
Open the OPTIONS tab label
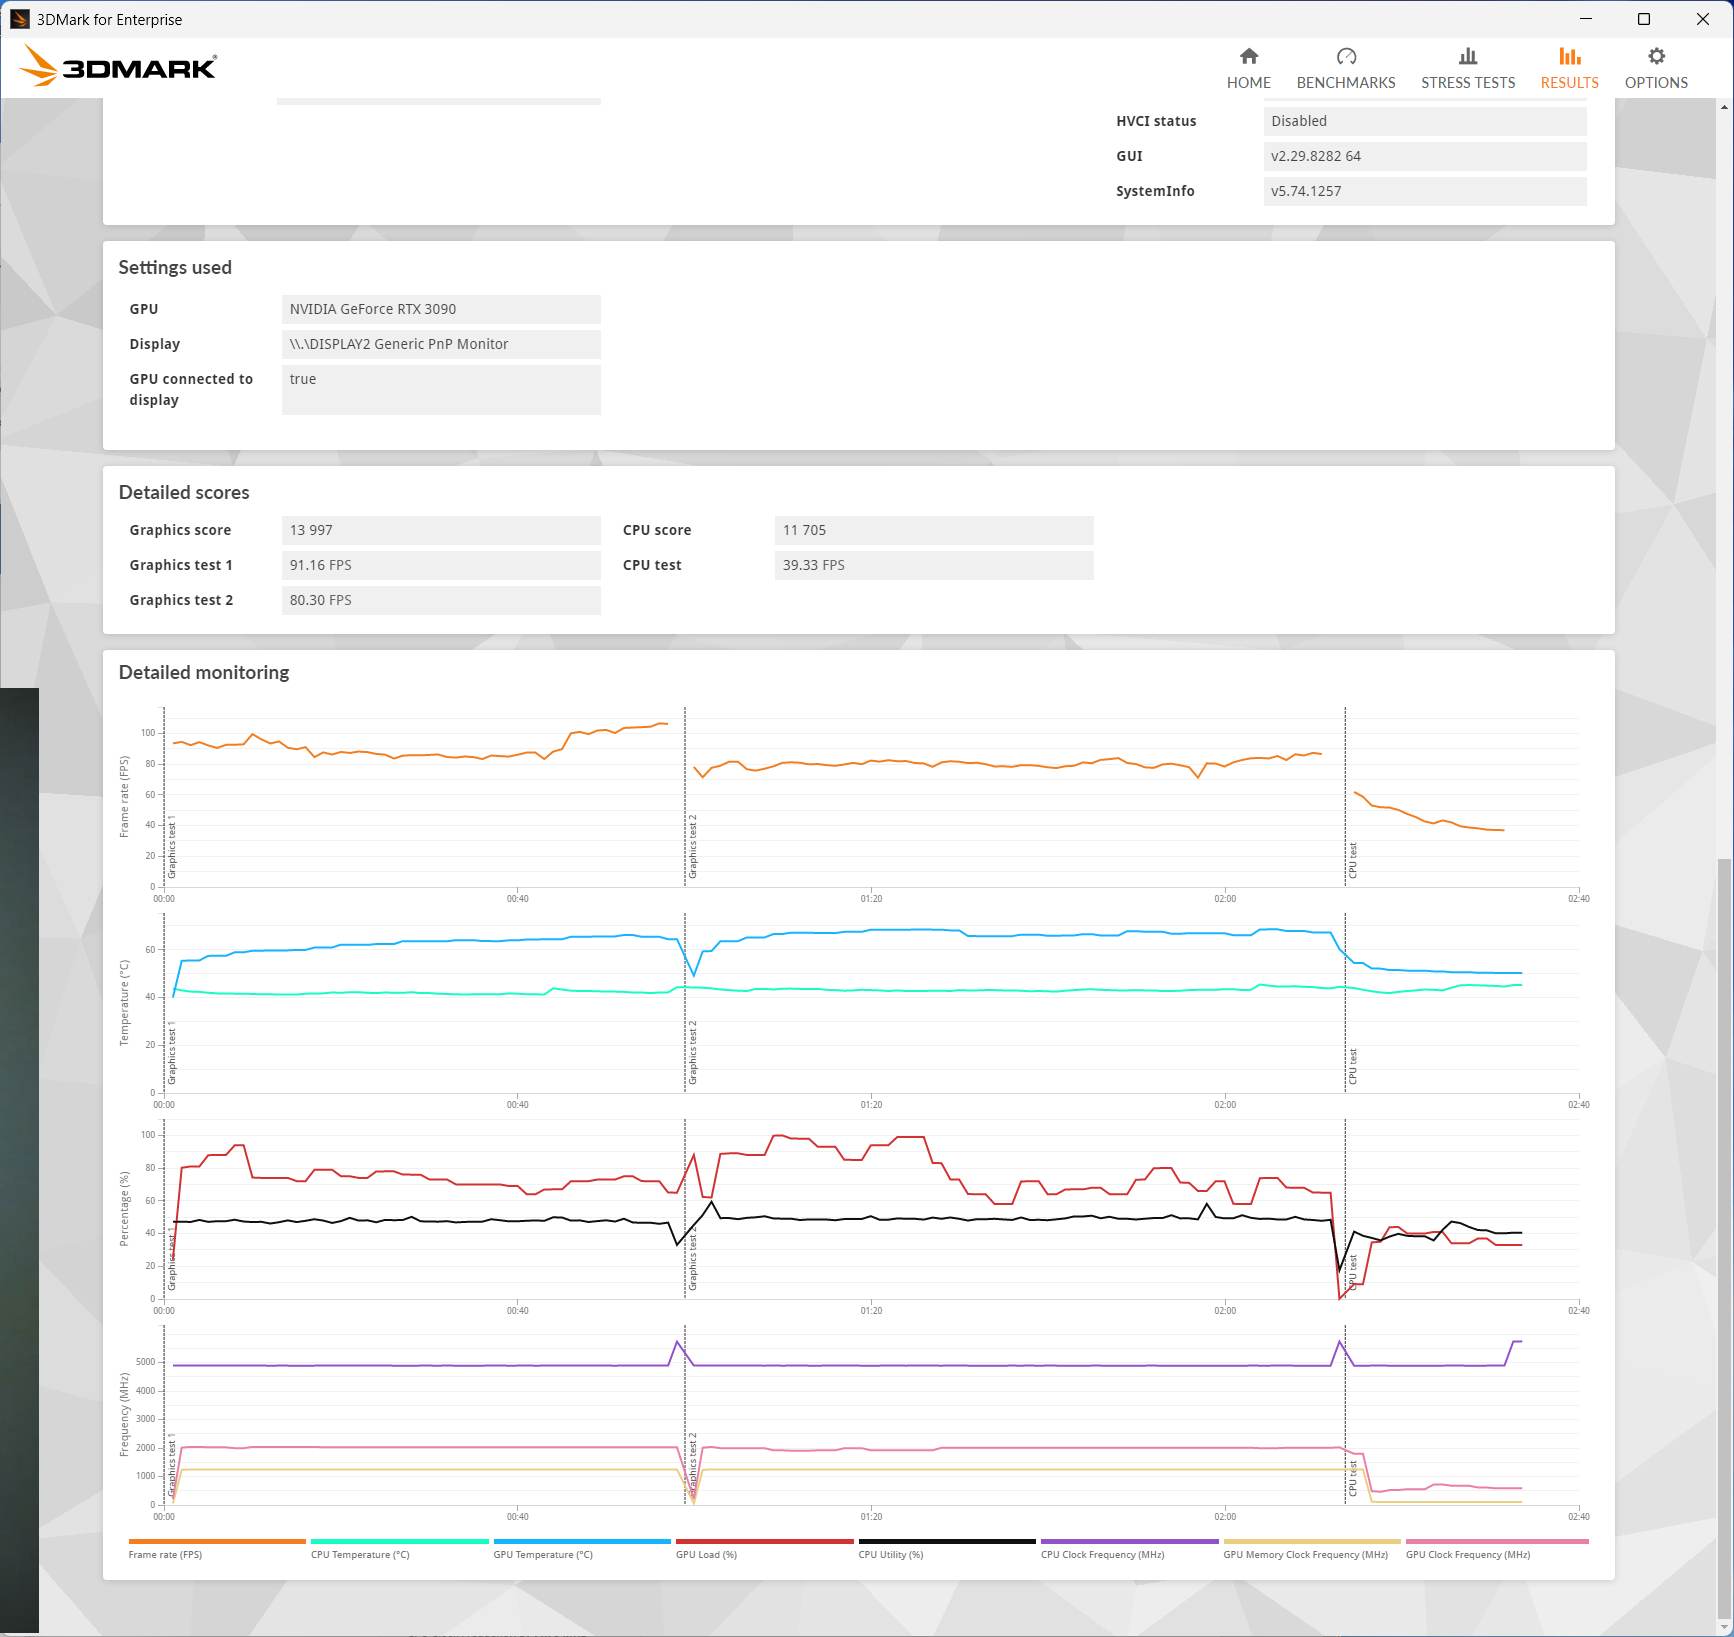[x=1656, y=83]
